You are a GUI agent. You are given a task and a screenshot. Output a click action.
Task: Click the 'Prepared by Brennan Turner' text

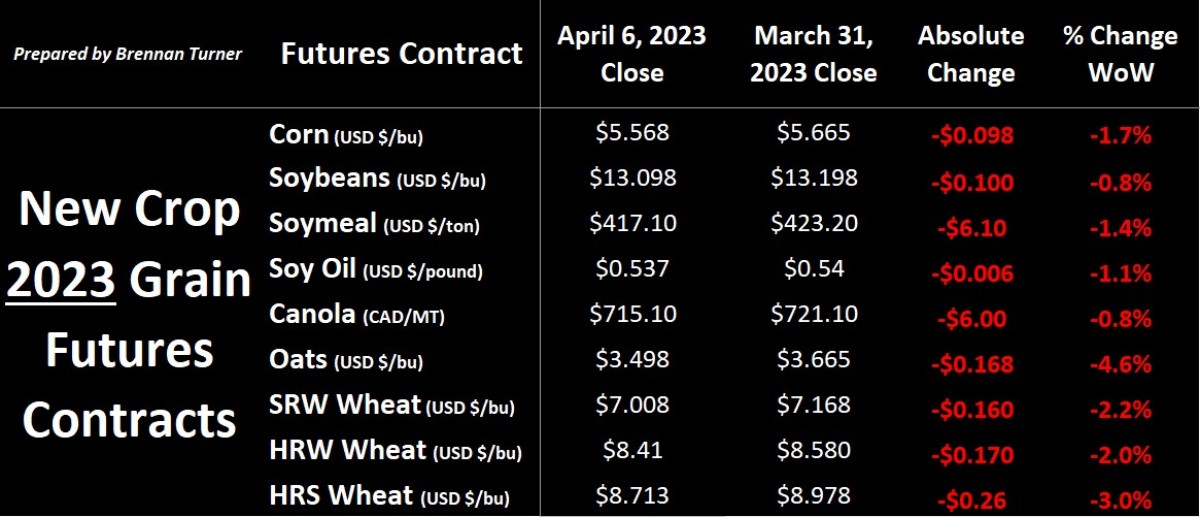pyautogui.click(x=127, y=54)
